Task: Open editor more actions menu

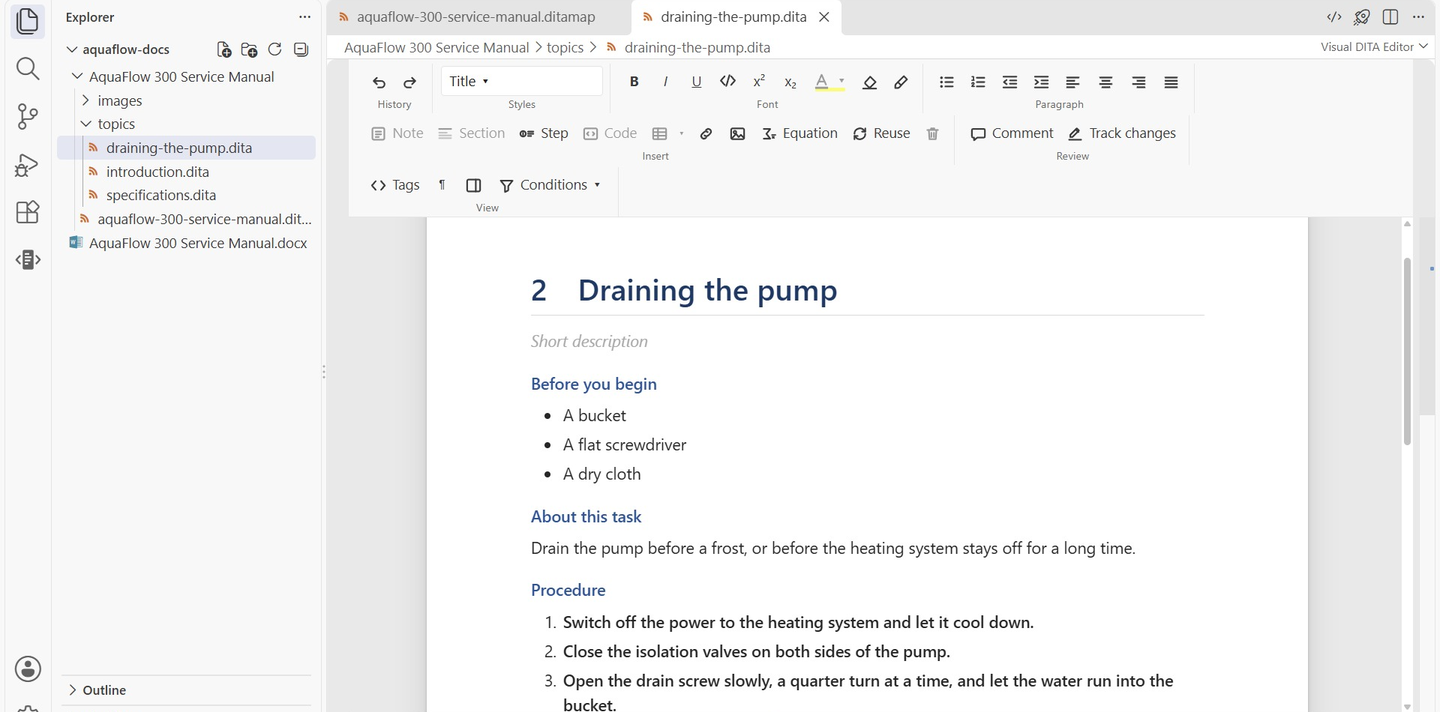Action: pos(1419,17)
